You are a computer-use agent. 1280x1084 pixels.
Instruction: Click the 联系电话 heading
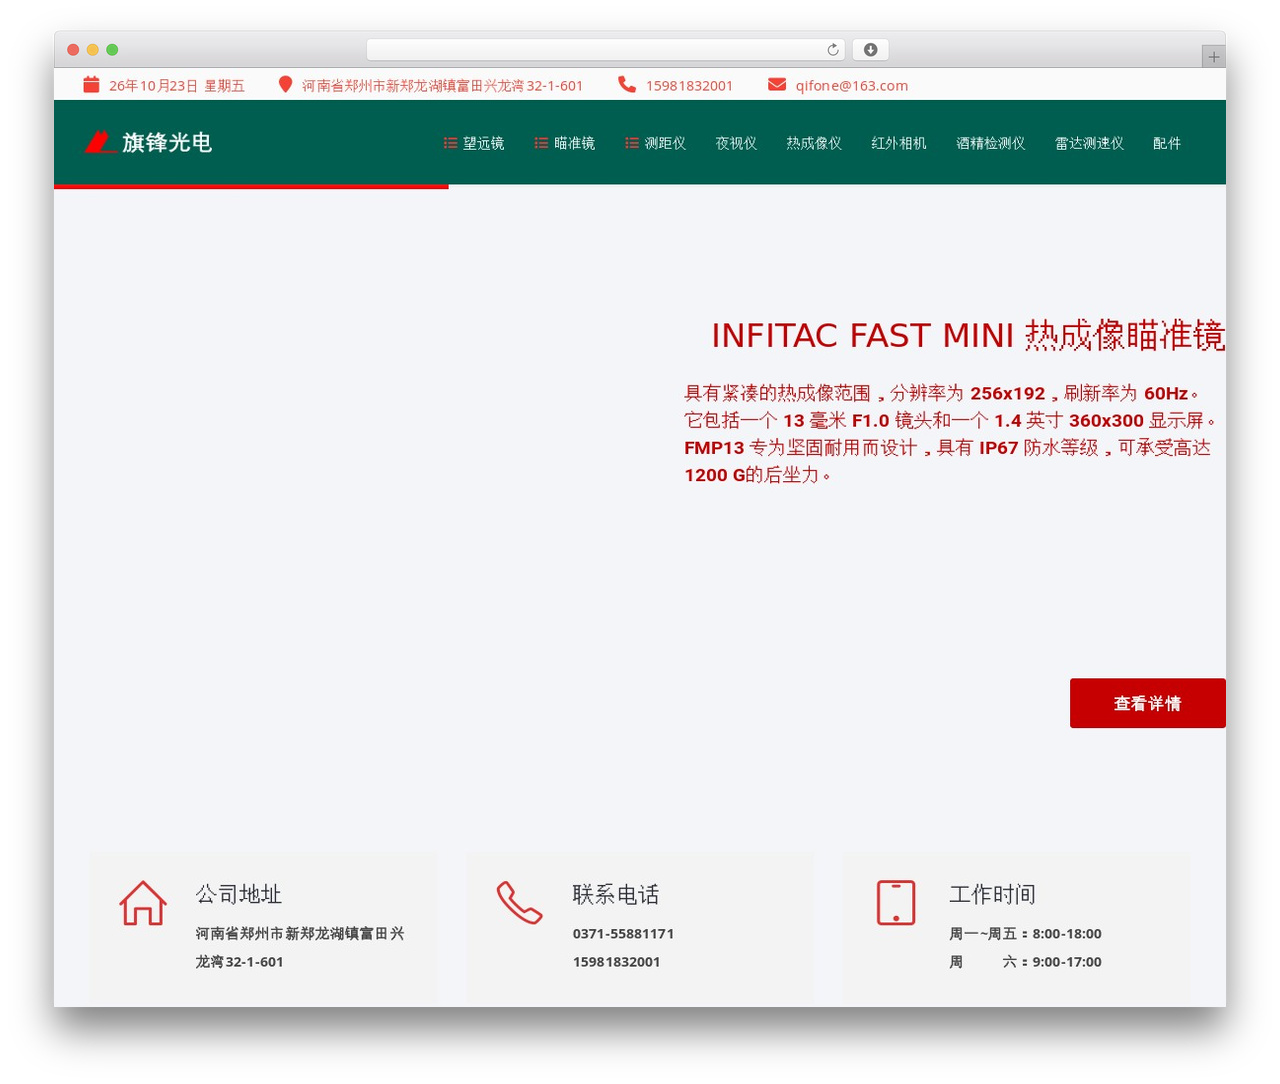pyautogui.click(x=616, y=894)
